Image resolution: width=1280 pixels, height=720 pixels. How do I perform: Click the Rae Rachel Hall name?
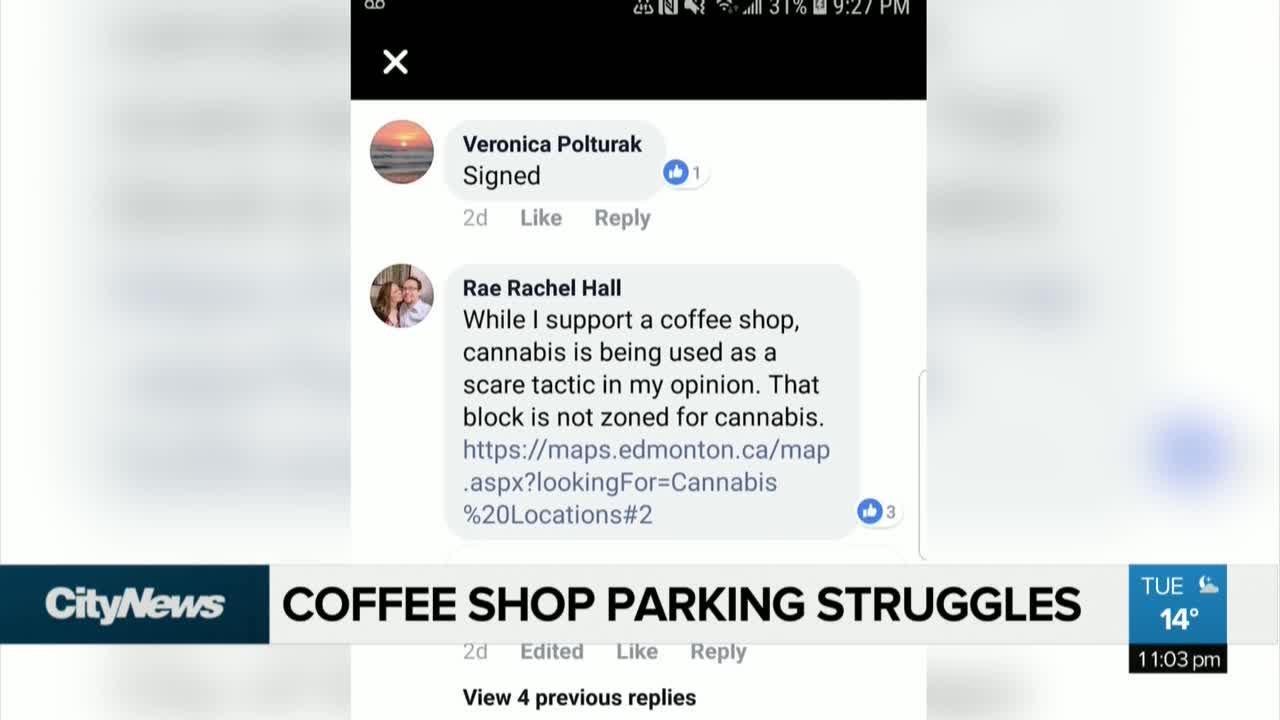[x=542, y=288]
